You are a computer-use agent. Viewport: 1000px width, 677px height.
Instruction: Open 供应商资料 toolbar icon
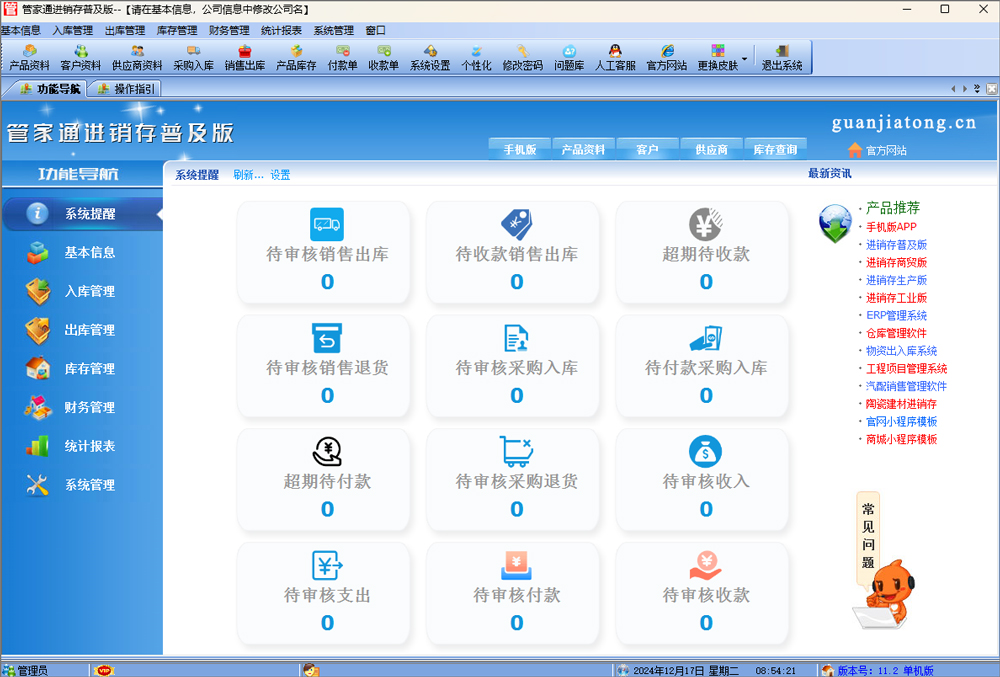click(137, 58)
